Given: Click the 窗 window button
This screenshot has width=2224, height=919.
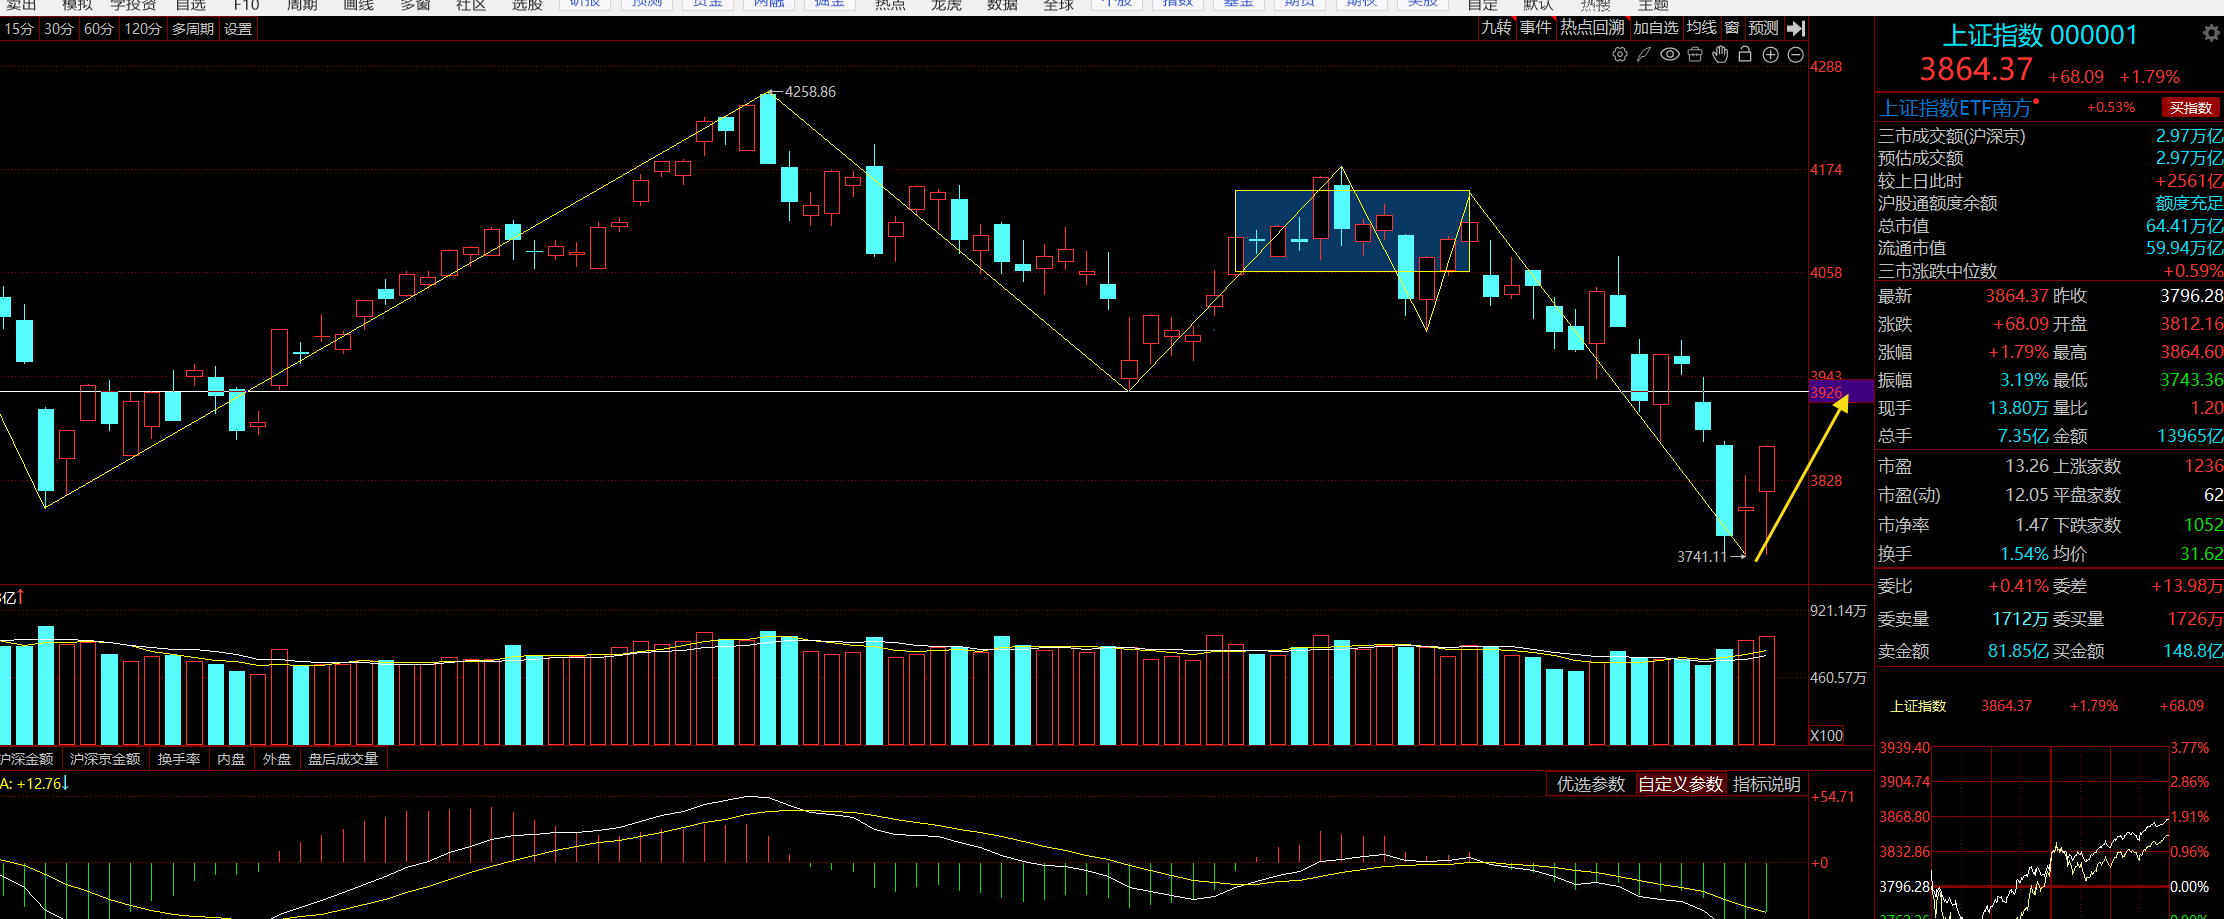Looking at the screenshot, I should pyautogui.click(x=1732, y=28).
